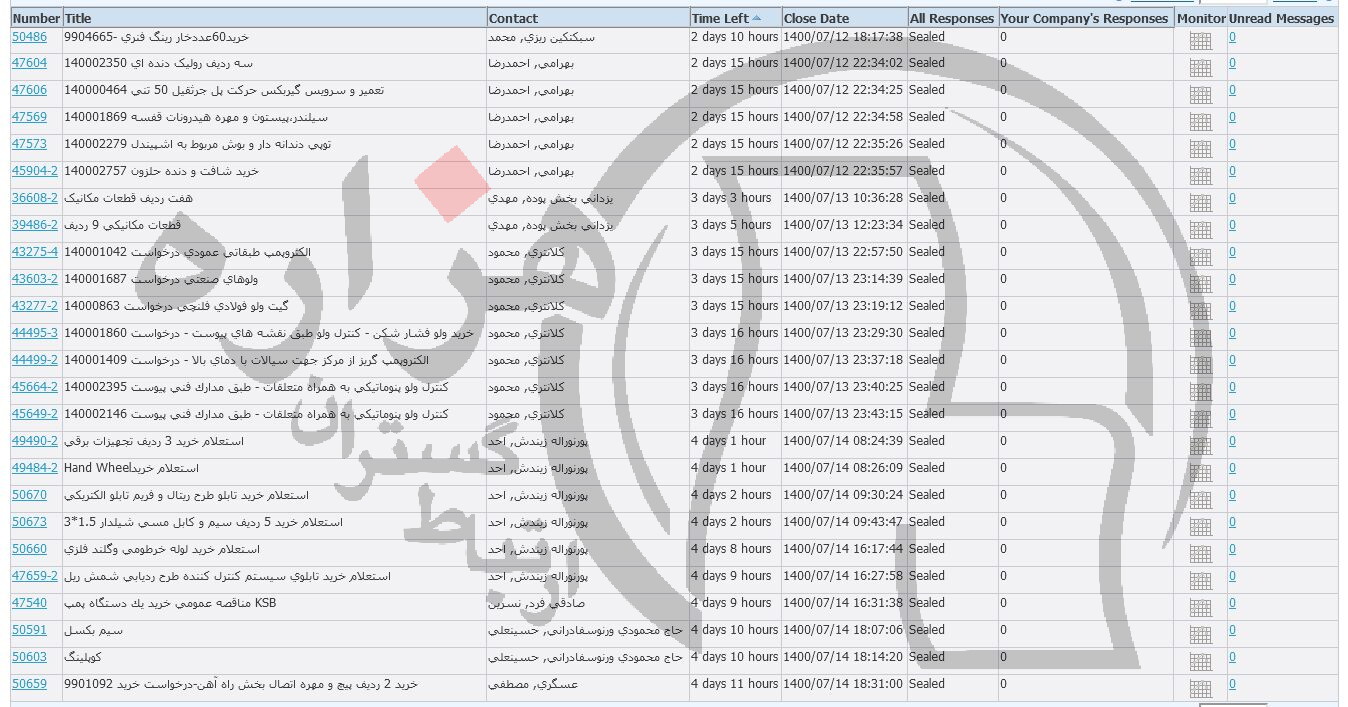
Task: Sort table by Close Date column
Action: [816, 18]
